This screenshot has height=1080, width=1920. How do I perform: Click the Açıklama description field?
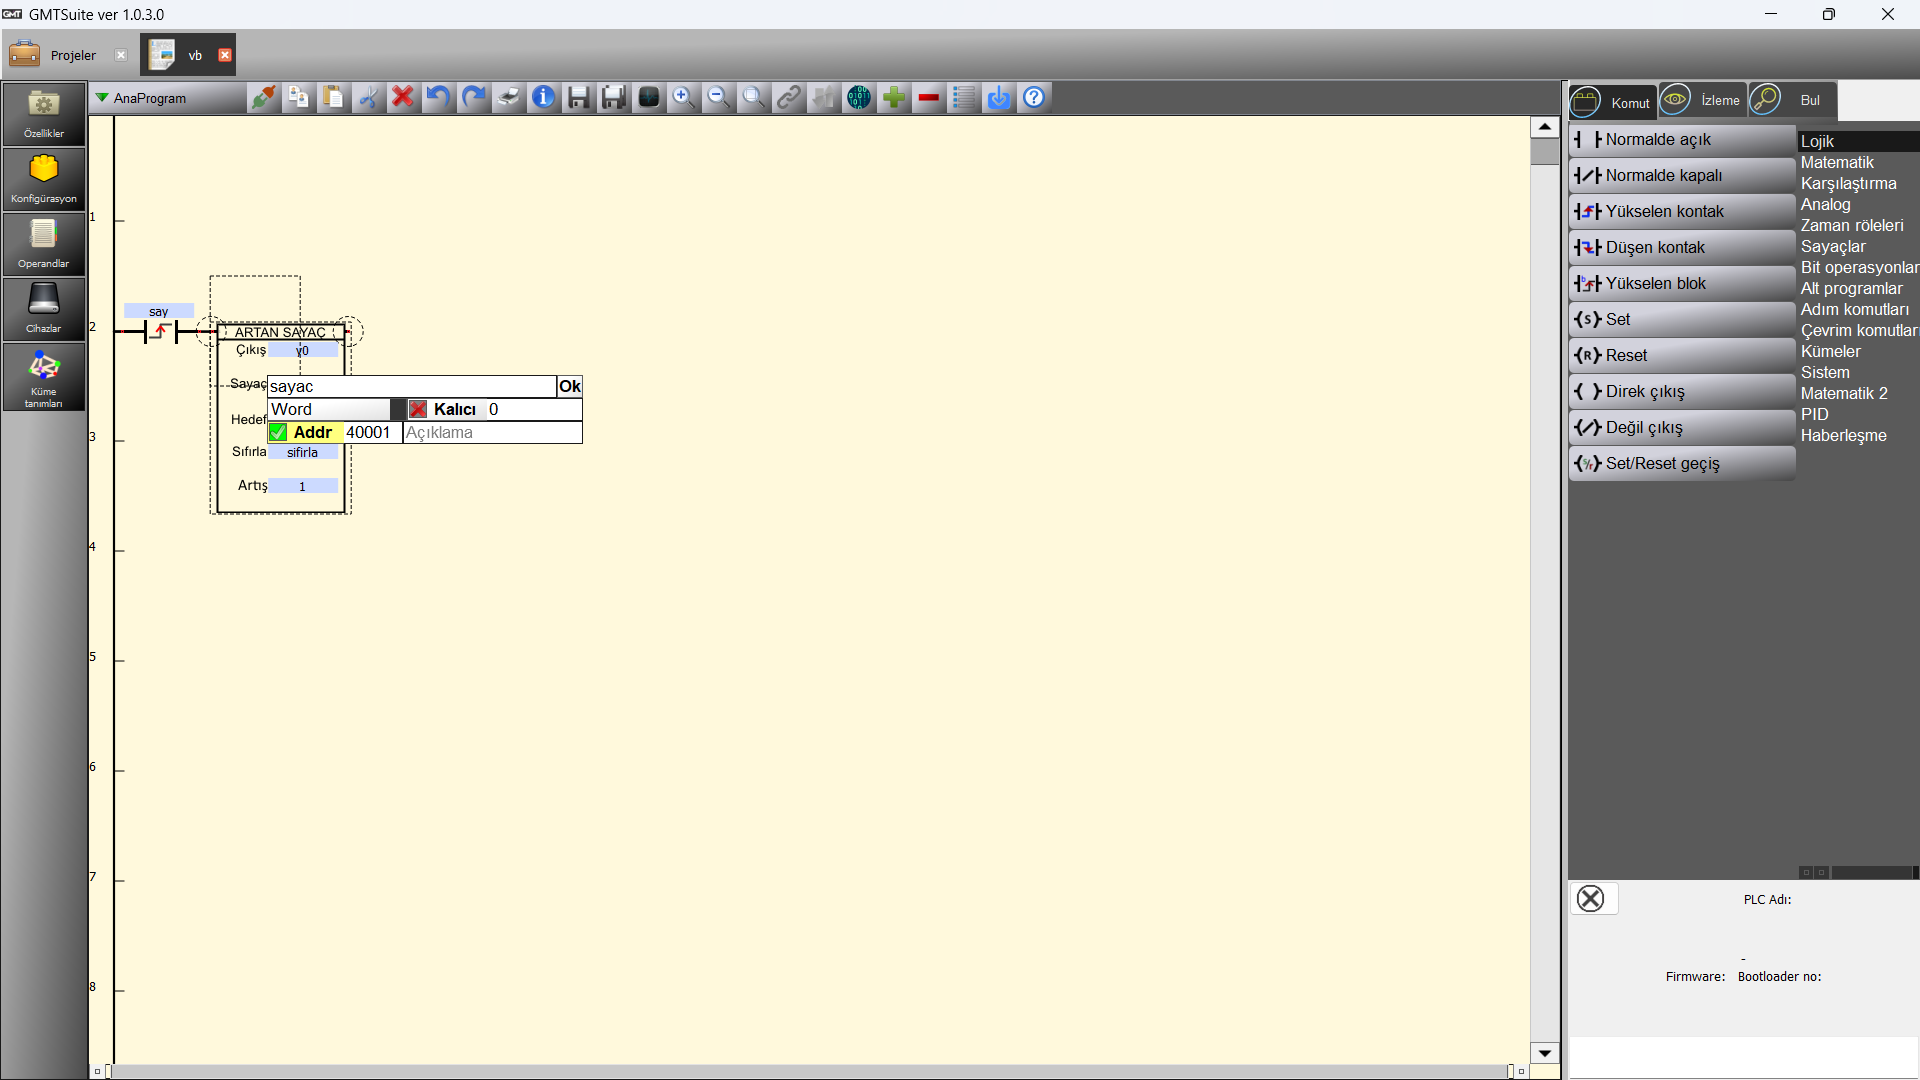[491, 432]
